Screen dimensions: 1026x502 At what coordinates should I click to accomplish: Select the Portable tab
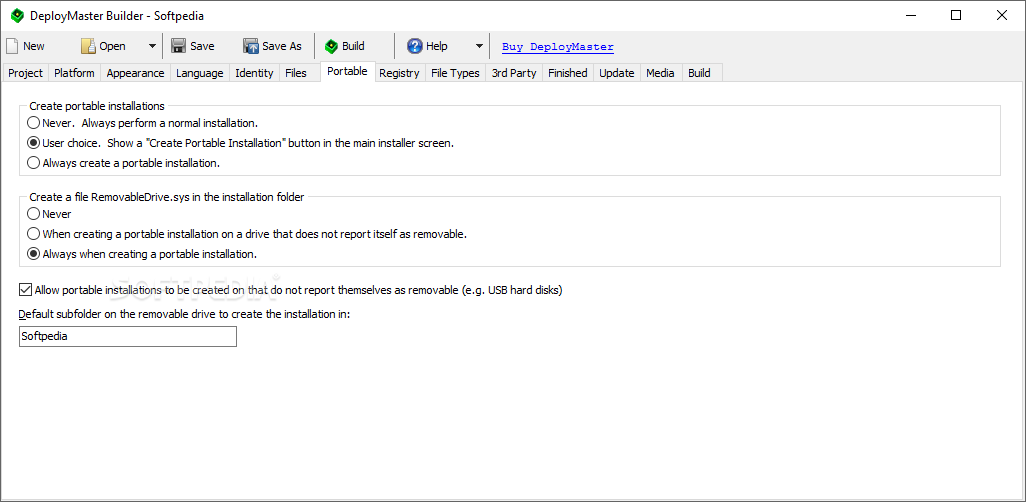[x=347, y=71]
